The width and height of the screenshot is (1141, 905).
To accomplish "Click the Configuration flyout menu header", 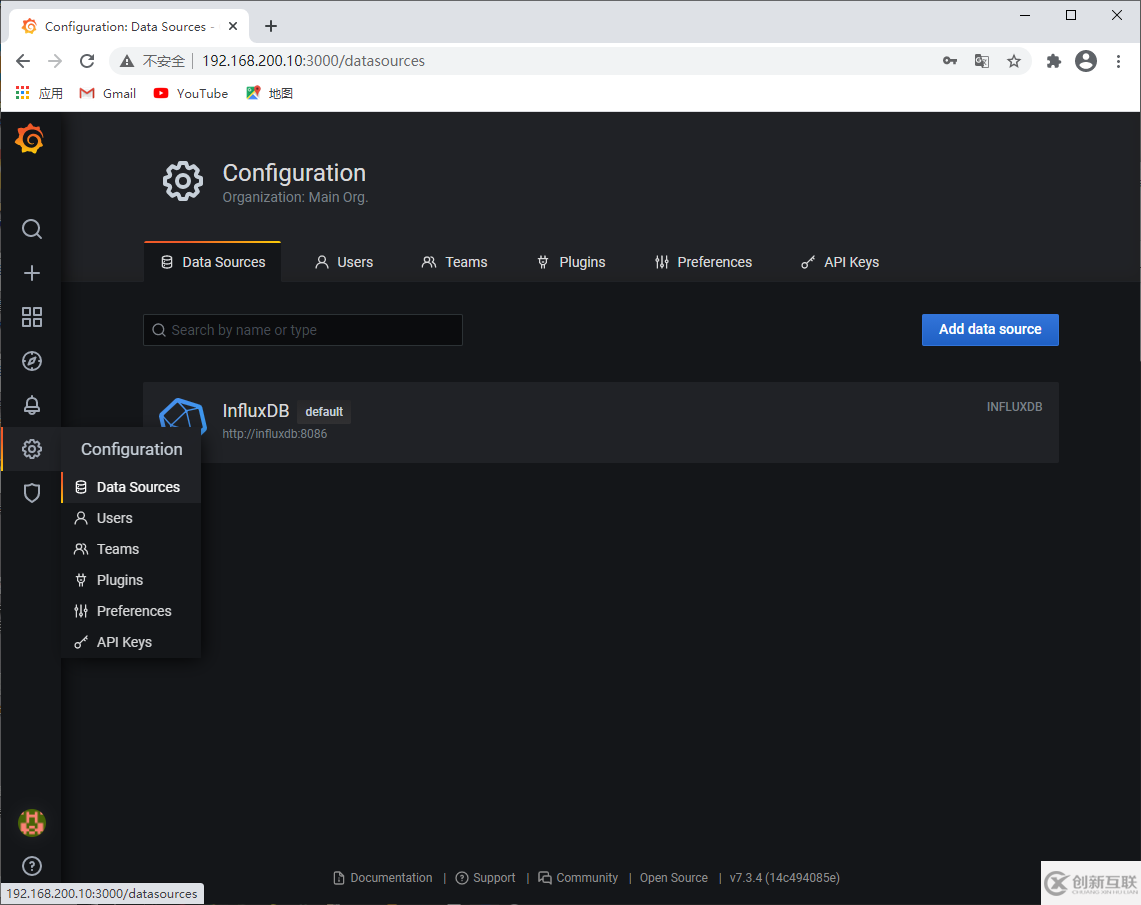I will [x=131, y=449].
